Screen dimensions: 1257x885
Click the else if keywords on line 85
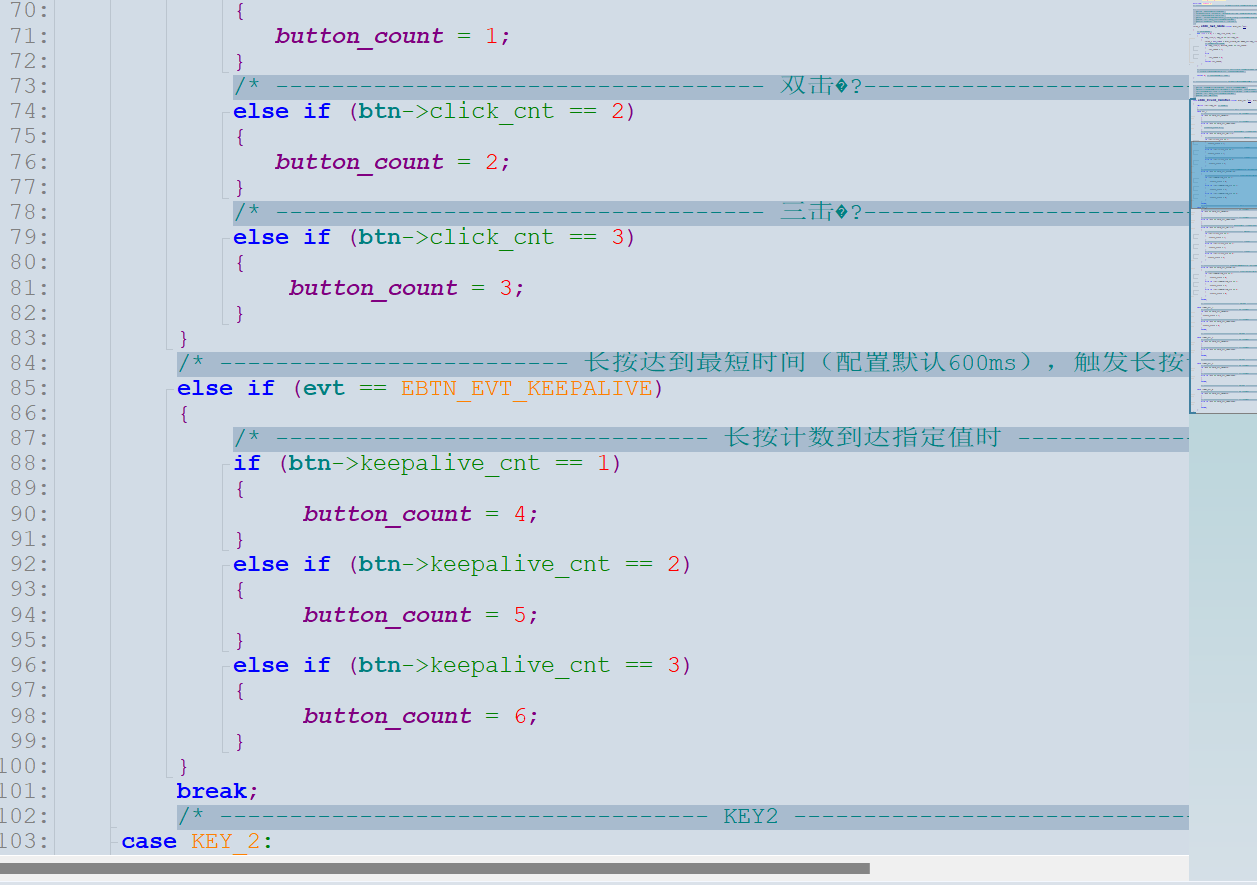click(225, 388)
